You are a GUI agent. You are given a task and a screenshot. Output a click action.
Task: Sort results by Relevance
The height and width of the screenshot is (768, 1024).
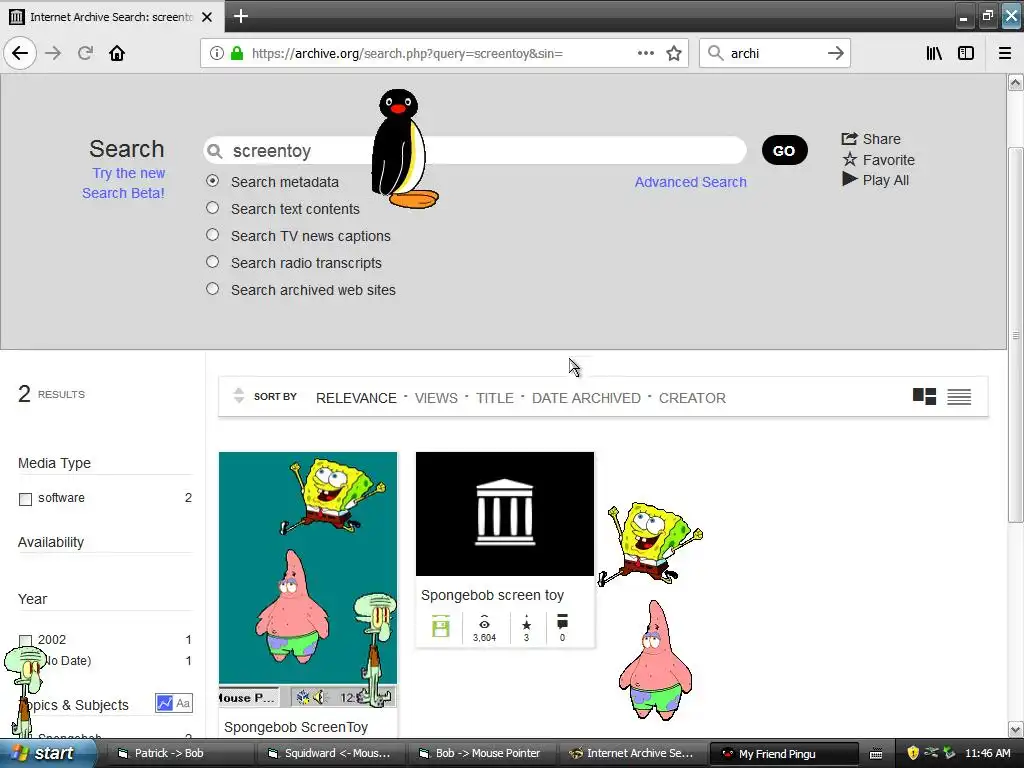point(356,398)
